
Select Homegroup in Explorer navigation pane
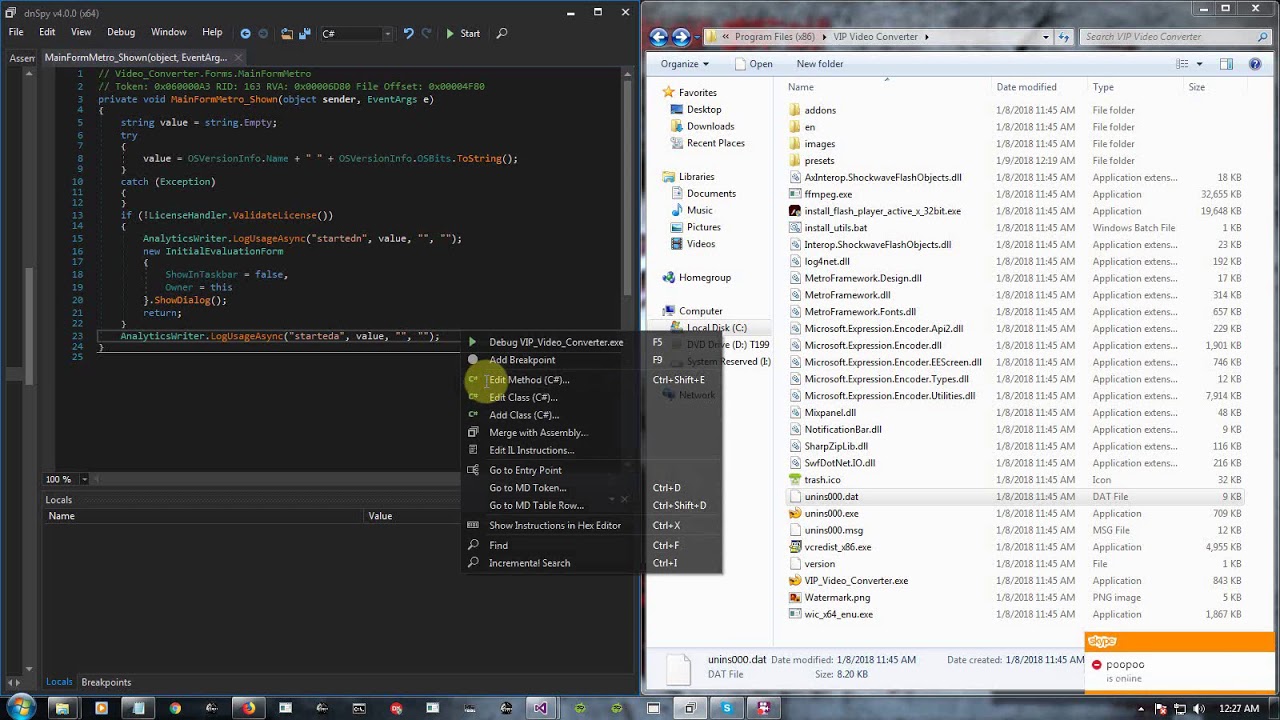[705, 278]
